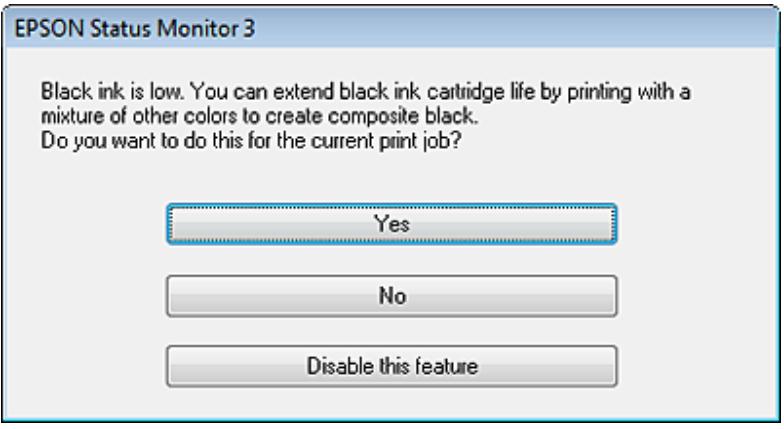Answer Yes for the current print job

[392, 224]
